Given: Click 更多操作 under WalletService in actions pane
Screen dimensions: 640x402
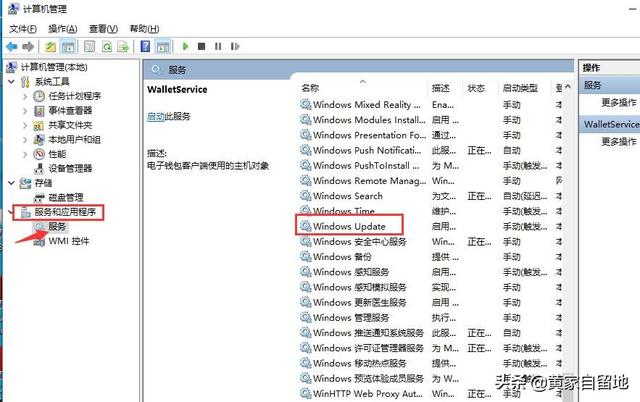Looking at the screenshot, I should point(619,142).
